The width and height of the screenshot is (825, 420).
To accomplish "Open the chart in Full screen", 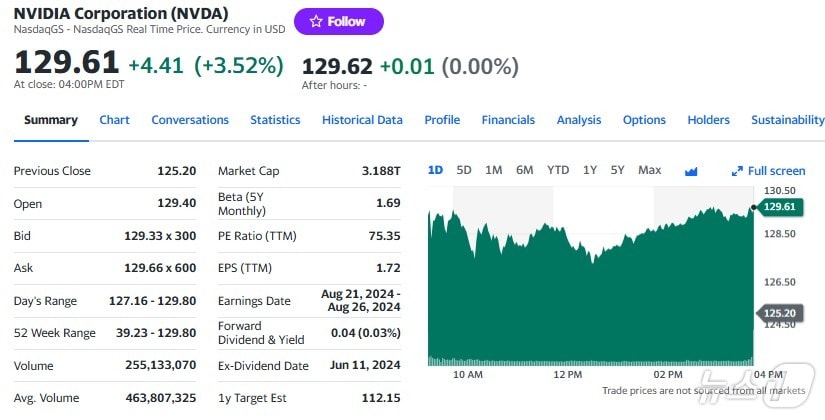I will click(768, 171).
